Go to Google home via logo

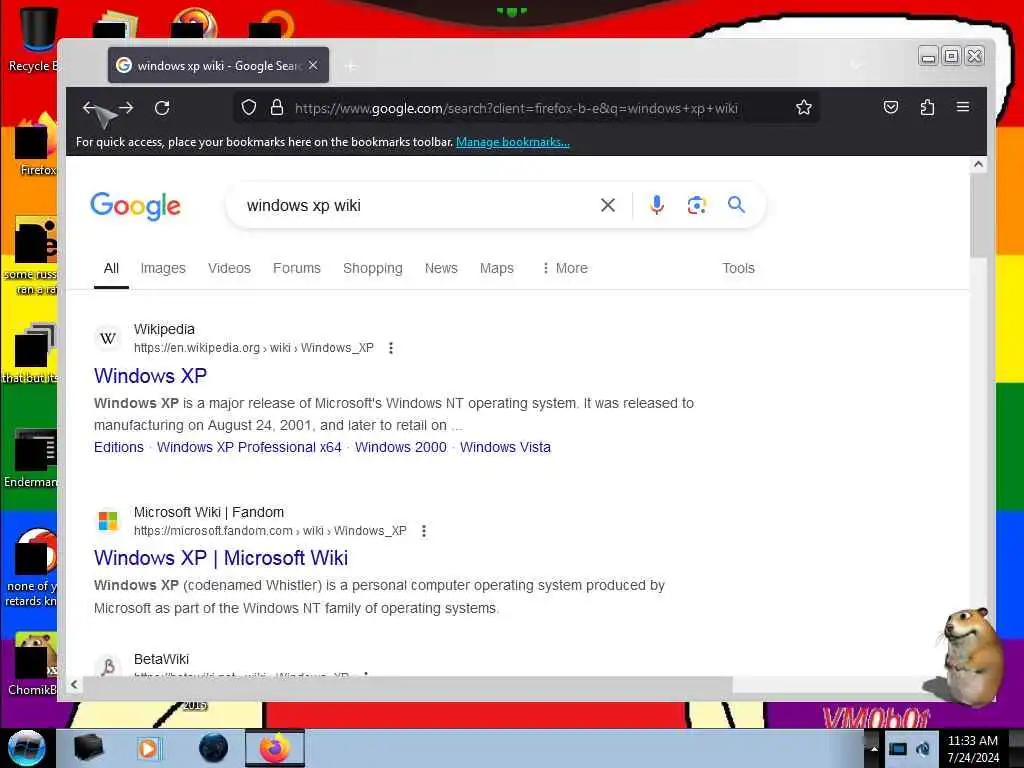tap(135, 206)
